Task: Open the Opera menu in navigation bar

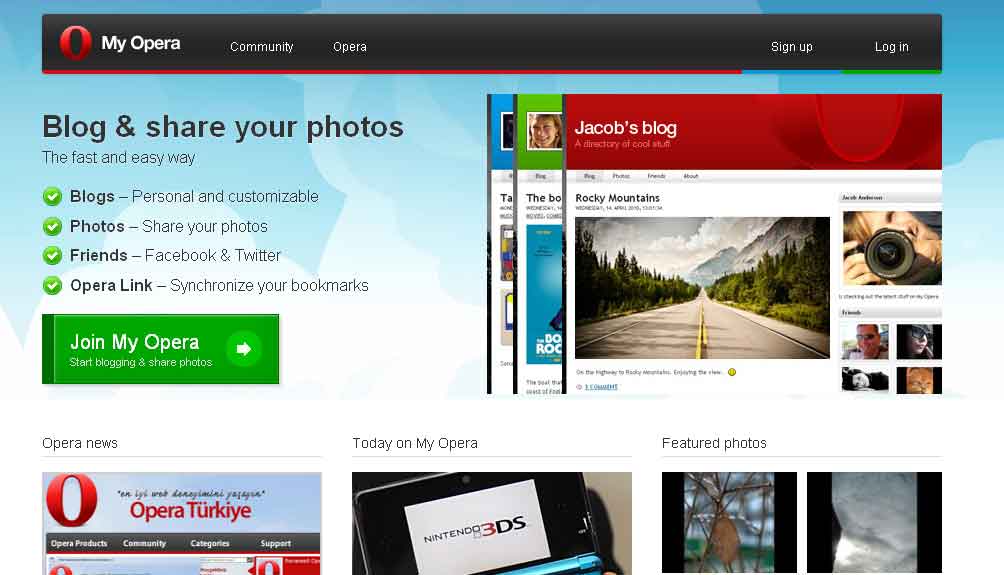Action: (350, 47)
